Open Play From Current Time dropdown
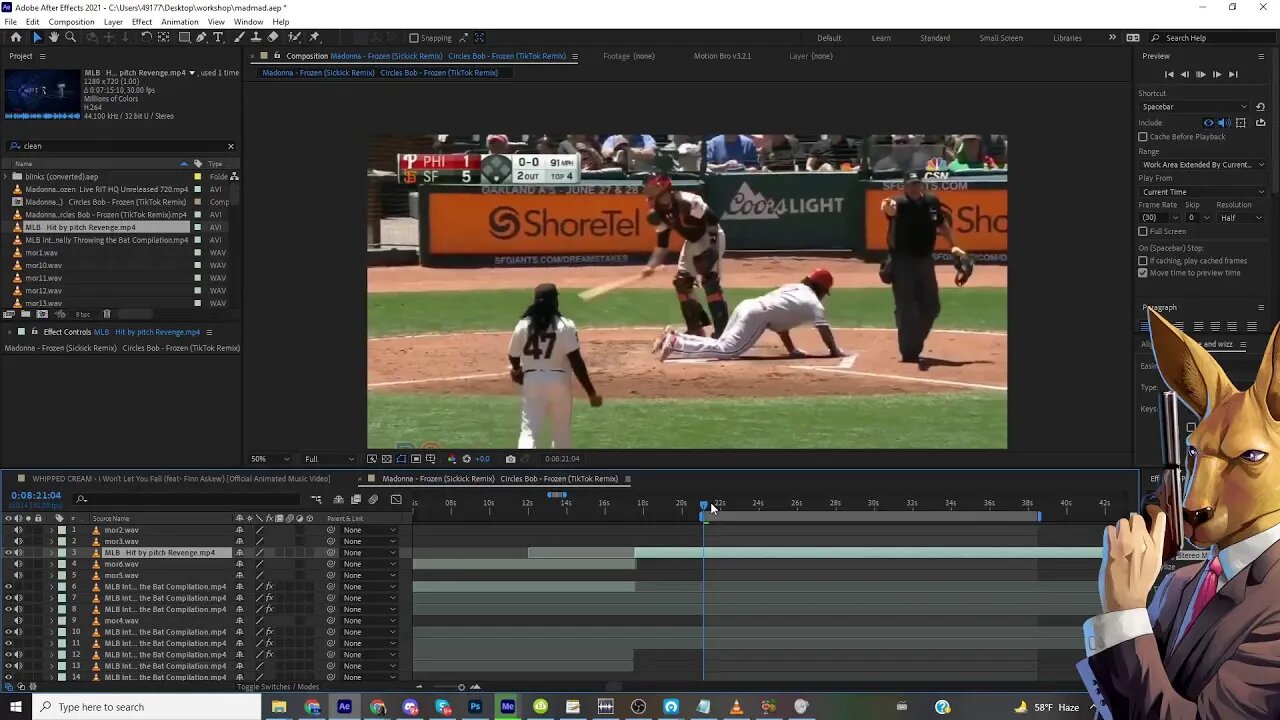The height and width of the screenshot is (720, 1280). pyautogui.click(x=1203, y=192)
